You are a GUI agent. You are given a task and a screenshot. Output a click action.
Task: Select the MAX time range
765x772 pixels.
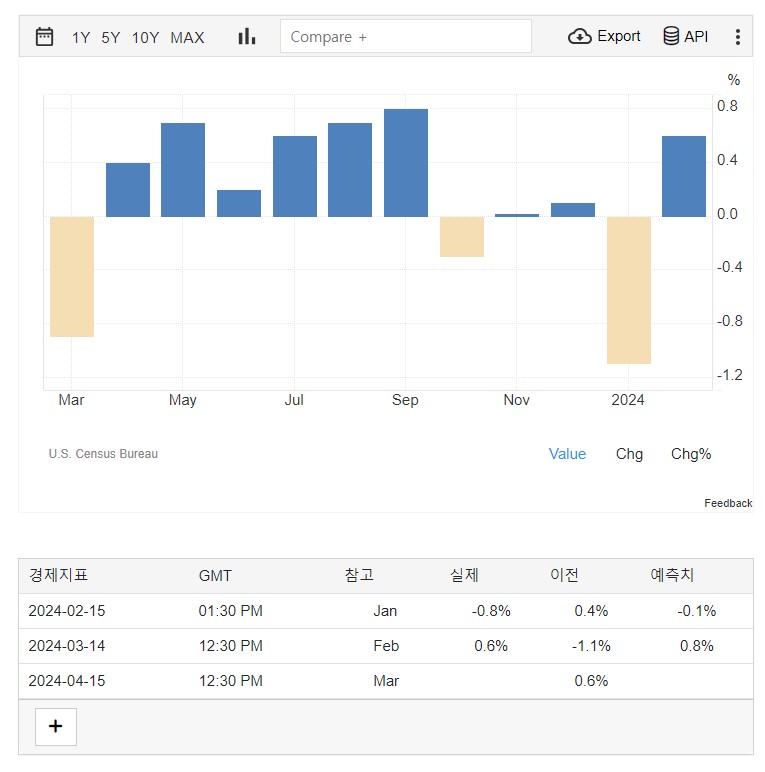tap(187, 37)
